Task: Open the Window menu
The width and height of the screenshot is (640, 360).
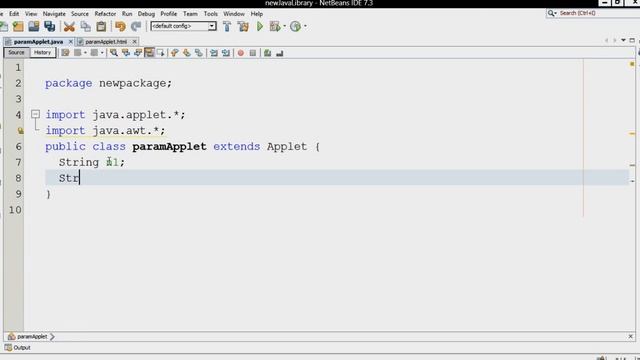Action: click(234, 14)
